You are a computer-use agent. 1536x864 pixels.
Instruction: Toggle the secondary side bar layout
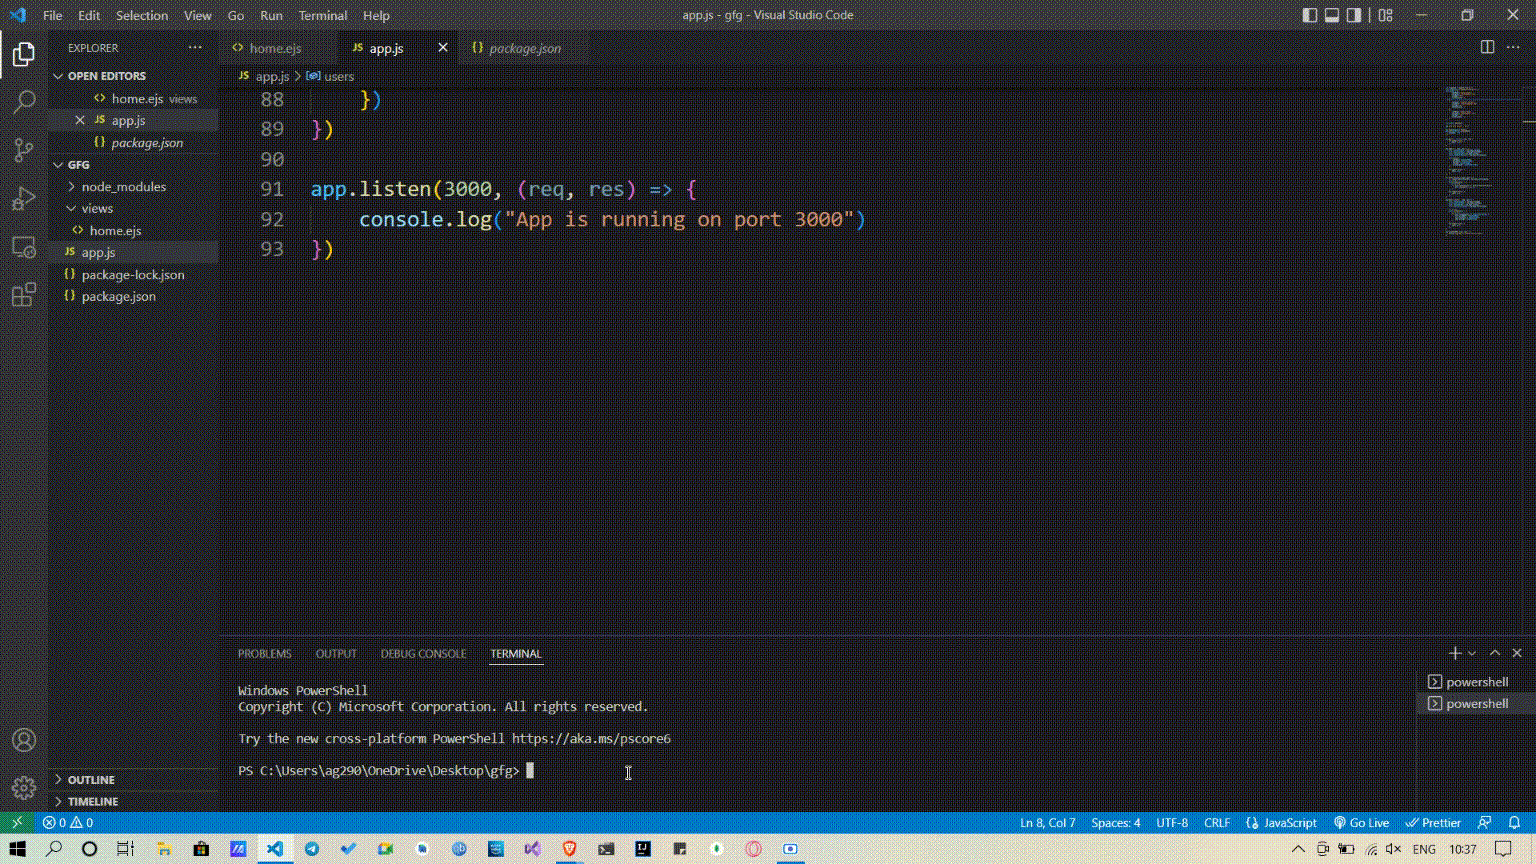[x=1354, y=15]
